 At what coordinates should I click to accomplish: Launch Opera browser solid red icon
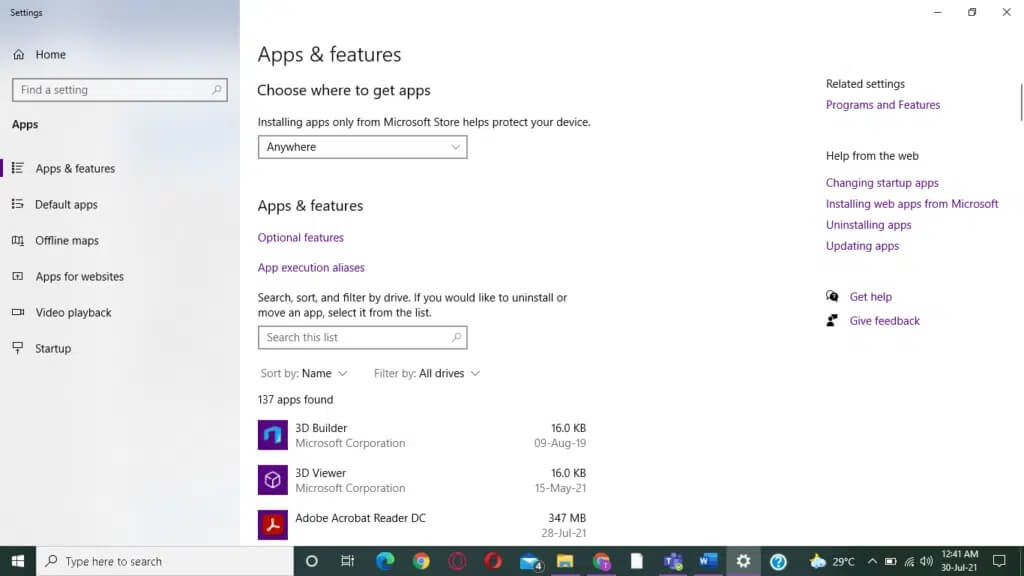[493, 561]
